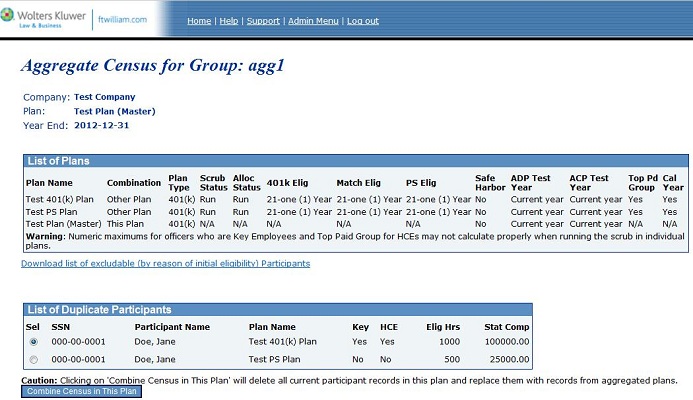Click Combine Census in This Plan button

coord(82,391)
